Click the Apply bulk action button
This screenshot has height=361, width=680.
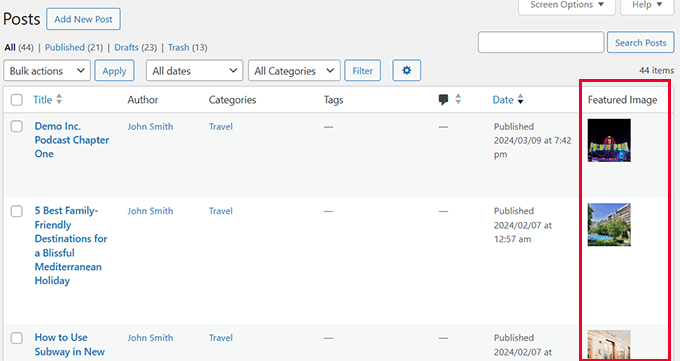pyautogui.click(x=114, y=70)
